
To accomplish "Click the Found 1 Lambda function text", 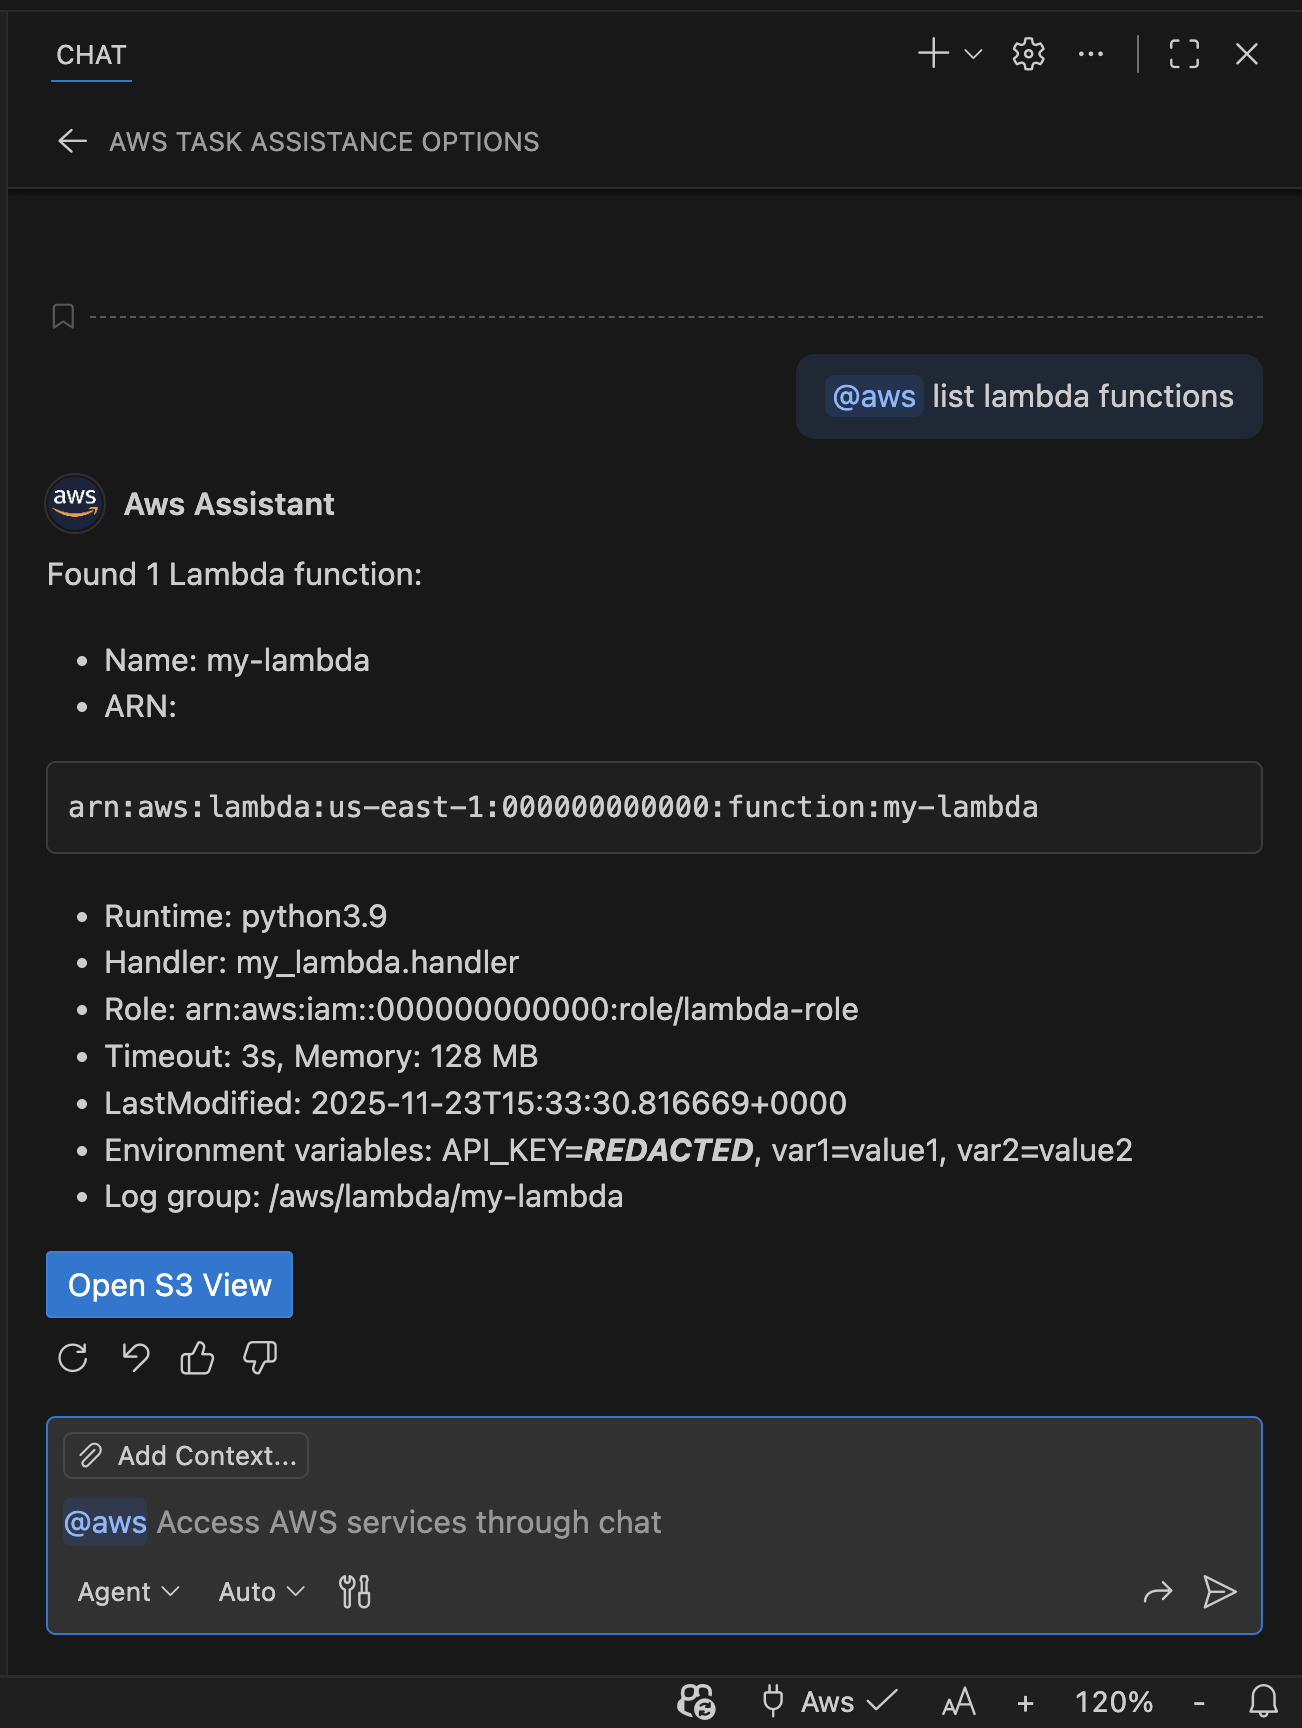I will [235, 575].
